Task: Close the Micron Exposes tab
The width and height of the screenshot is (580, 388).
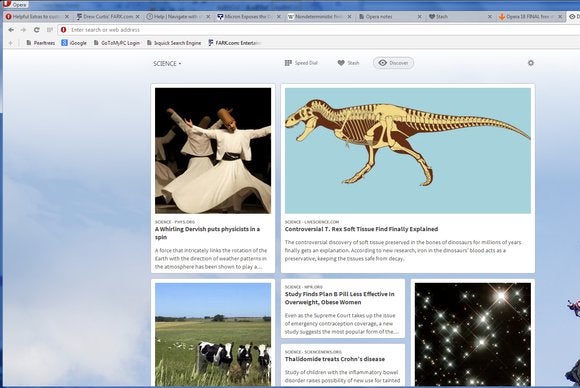Action: [279, 17]
